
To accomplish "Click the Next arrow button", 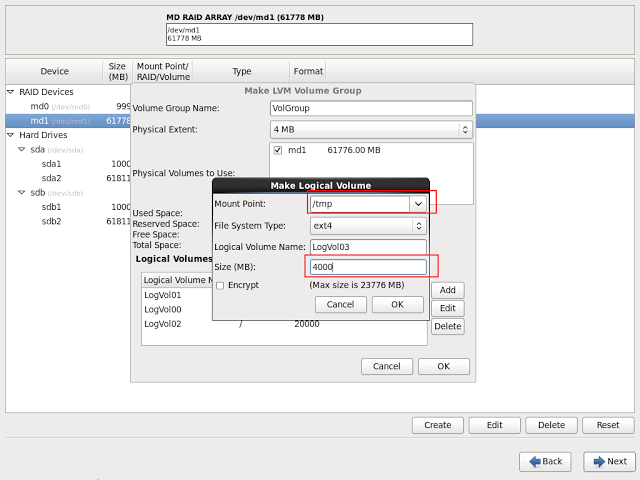I will coord(608,461).
